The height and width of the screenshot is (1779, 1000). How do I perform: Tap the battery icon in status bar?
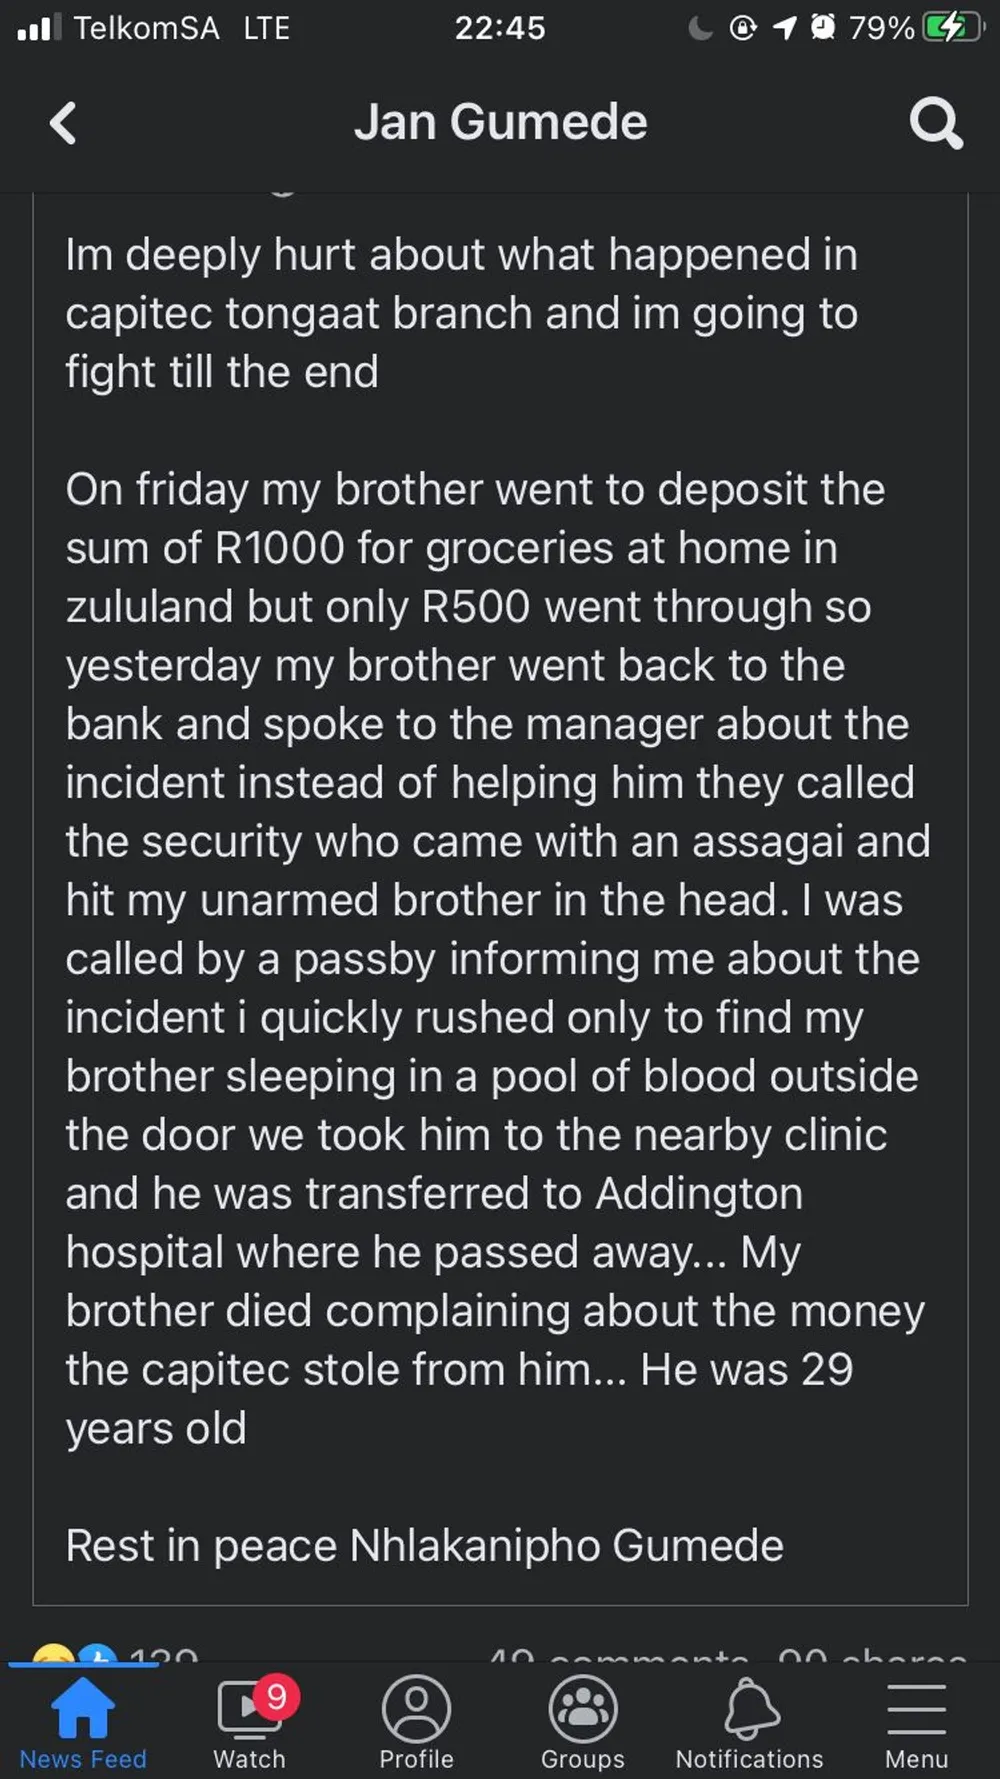point(953,27)
